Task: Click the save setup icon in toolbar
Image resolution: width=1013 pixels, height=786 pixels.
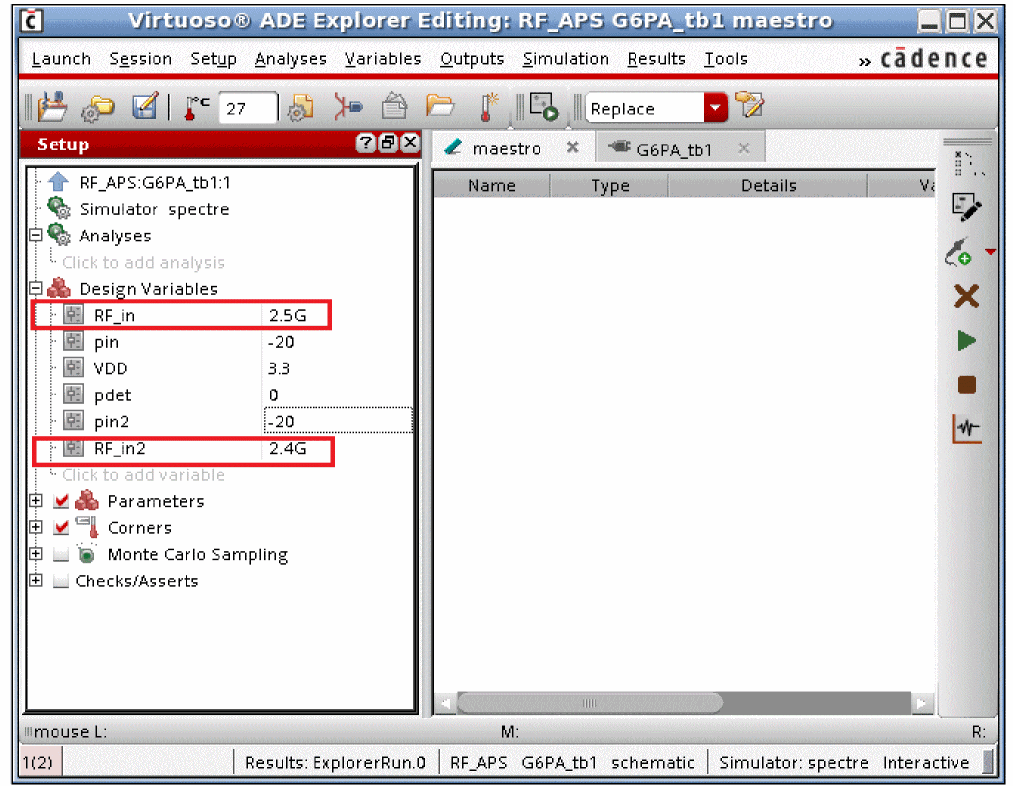Action: click(x=52, y=107)
